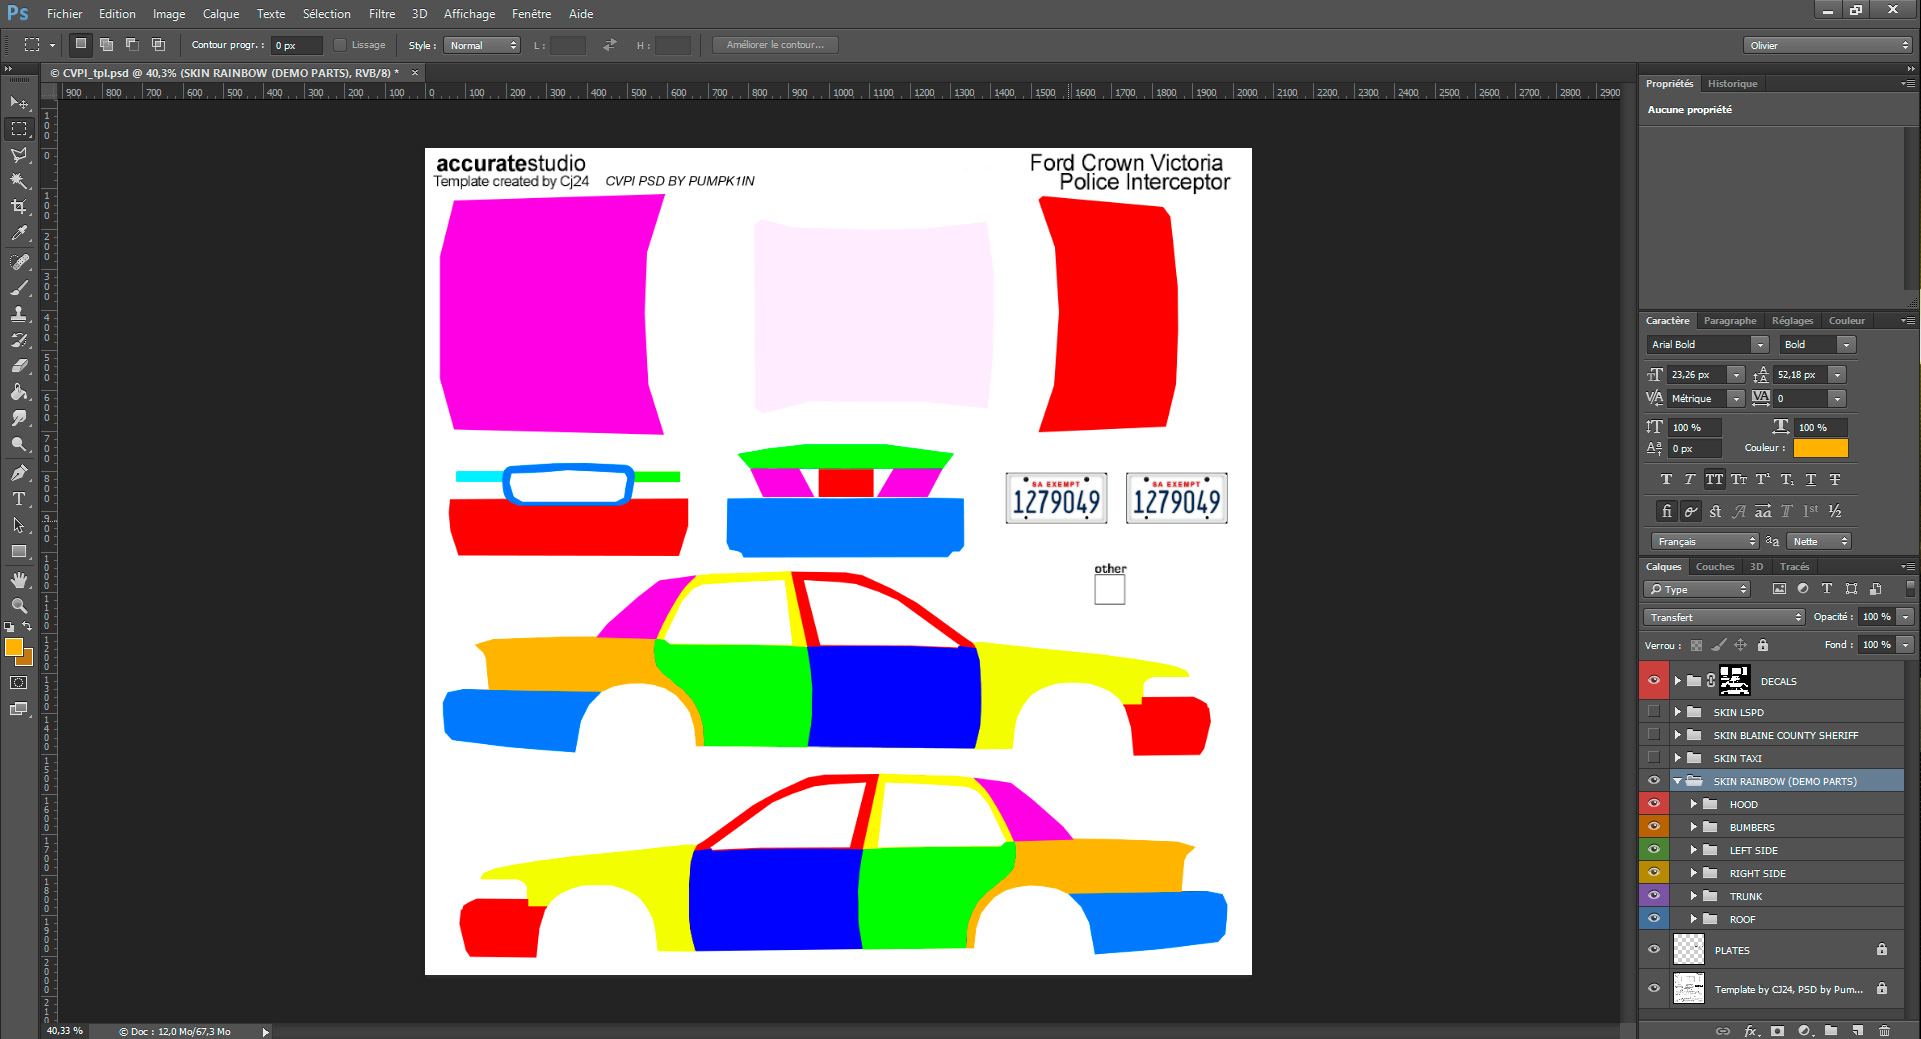The image size is (1921, 1039).
Task: Expand the TRUNK layer group
Action: pyautogui.click(x=1694, y=896)
